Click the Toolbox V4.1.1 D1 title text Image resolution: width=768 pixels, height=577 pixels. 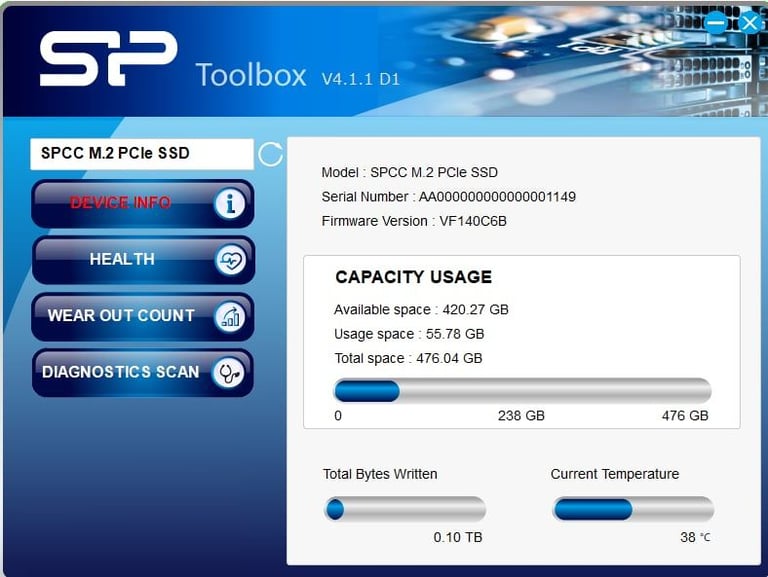[x=298, y=75]
